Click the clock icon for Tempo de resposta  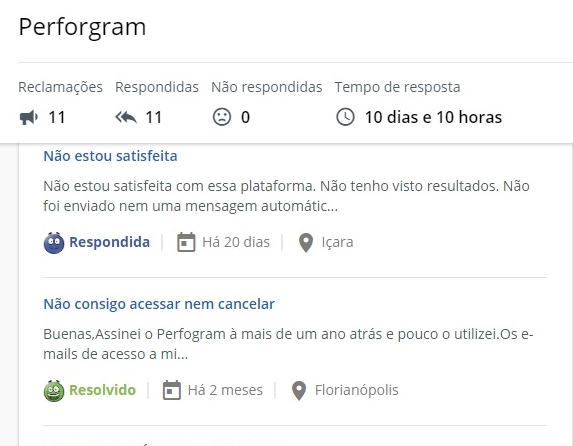[x=345, y=117]
